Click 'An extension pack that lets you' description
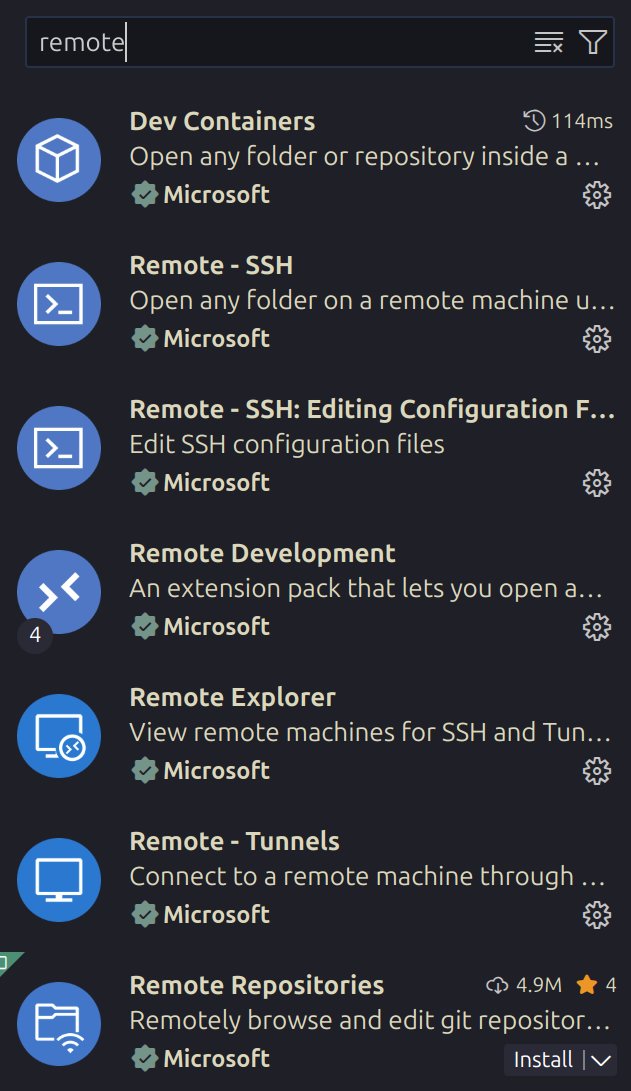This screenshot has width=631, height=1091. [x=365, y=589]
